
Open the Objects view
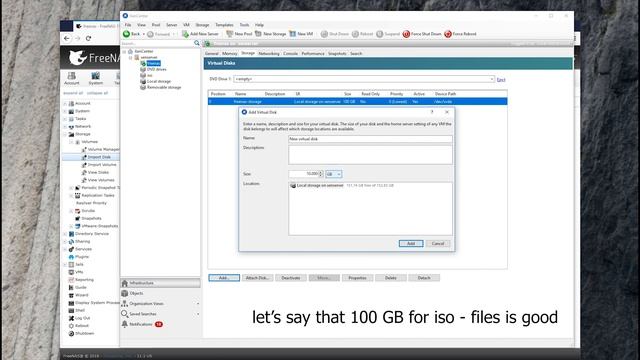point(160,293)
